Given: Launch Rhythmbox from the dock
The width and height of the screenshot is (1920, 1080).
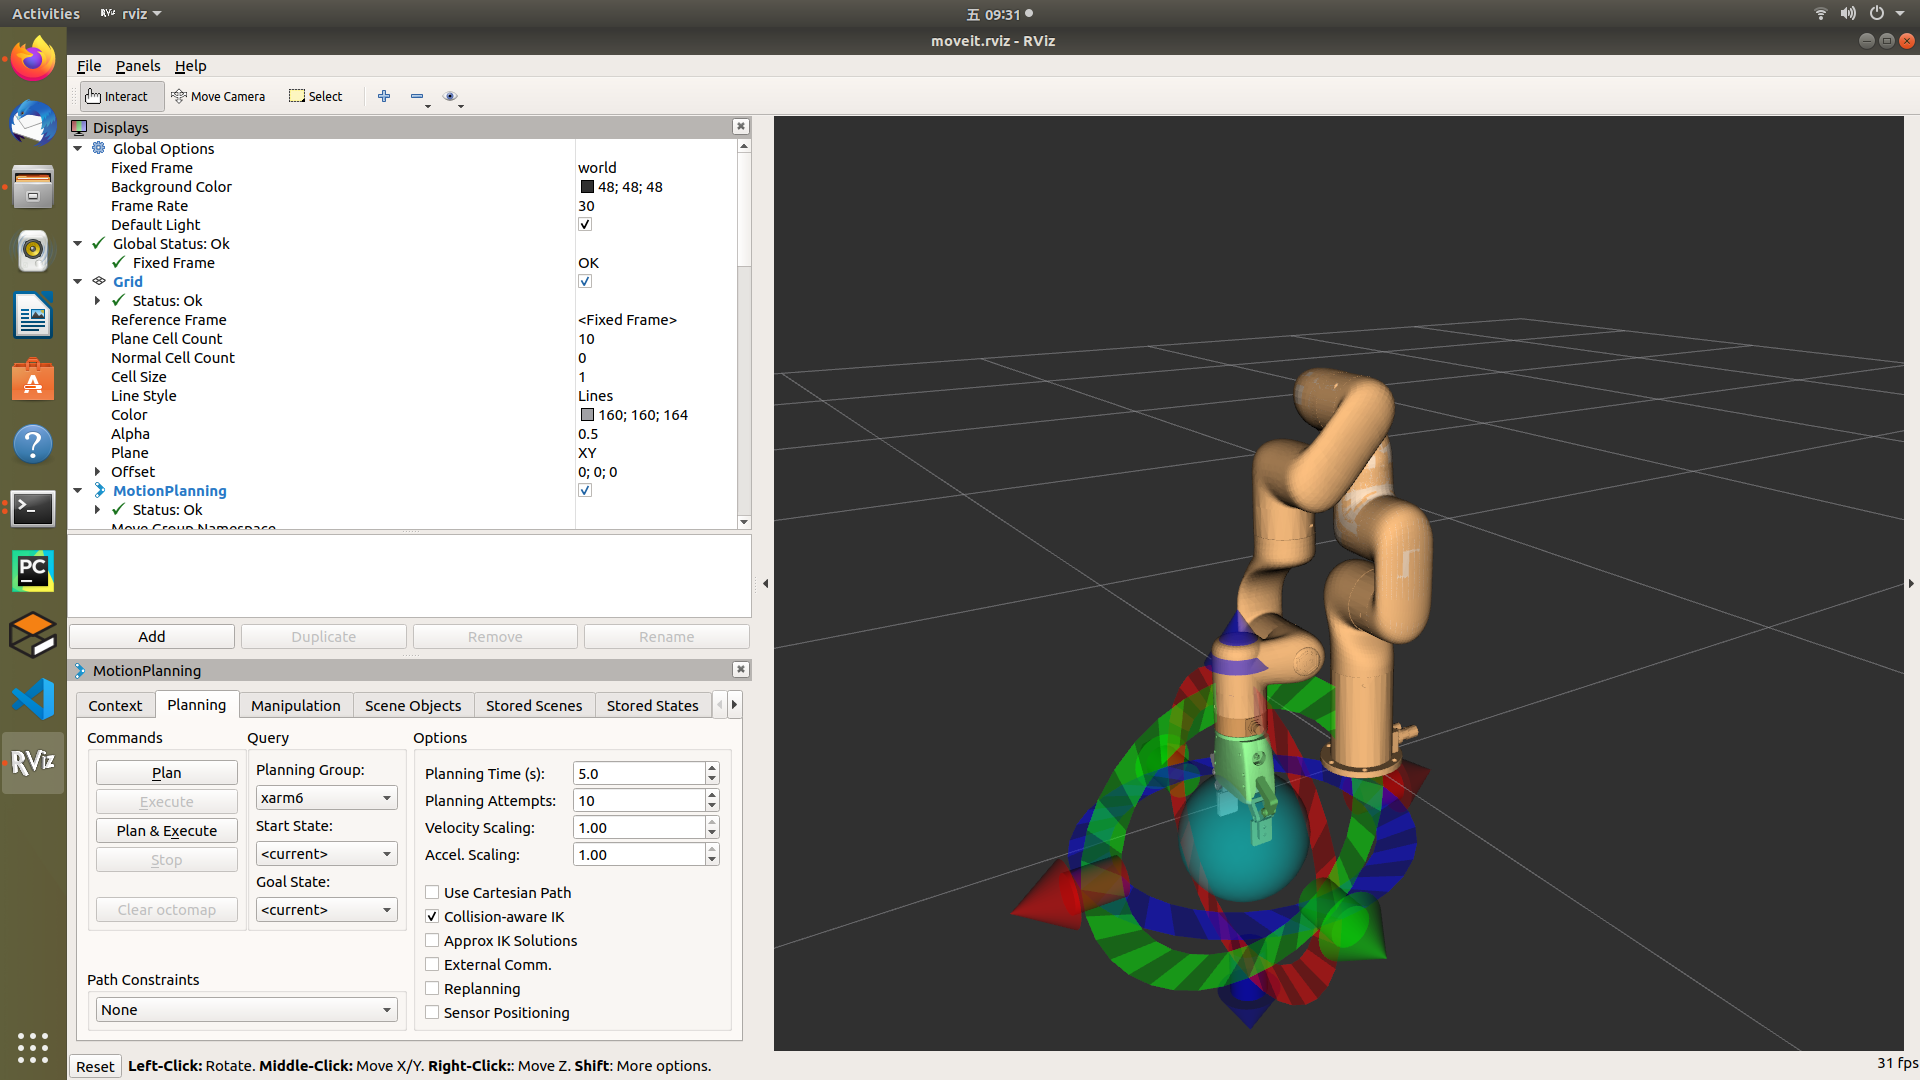Looking at the screenshot, I should coord(33,251).
